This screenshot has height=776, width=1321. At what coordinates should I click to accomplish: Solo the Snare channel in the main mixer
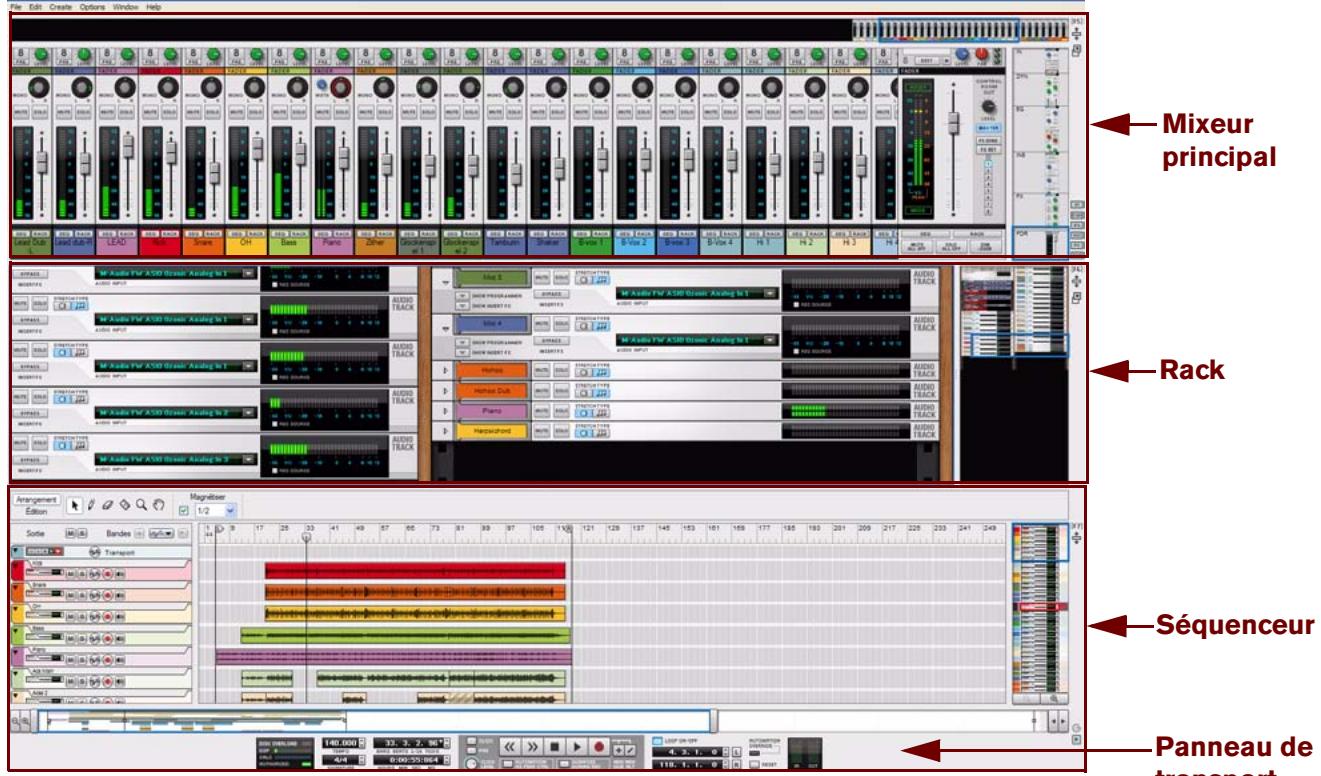pyautogui.click(x=214, y=112)
